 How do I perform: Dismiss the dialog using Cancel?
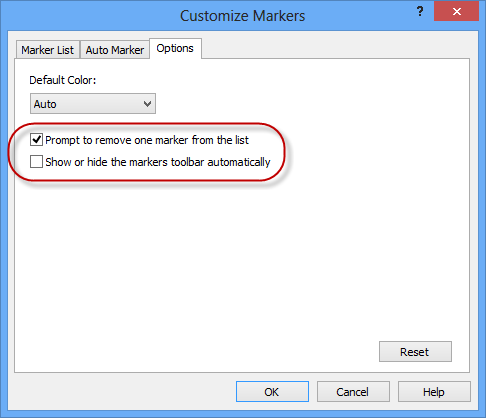pyautogui.click(x=353, y=392)
